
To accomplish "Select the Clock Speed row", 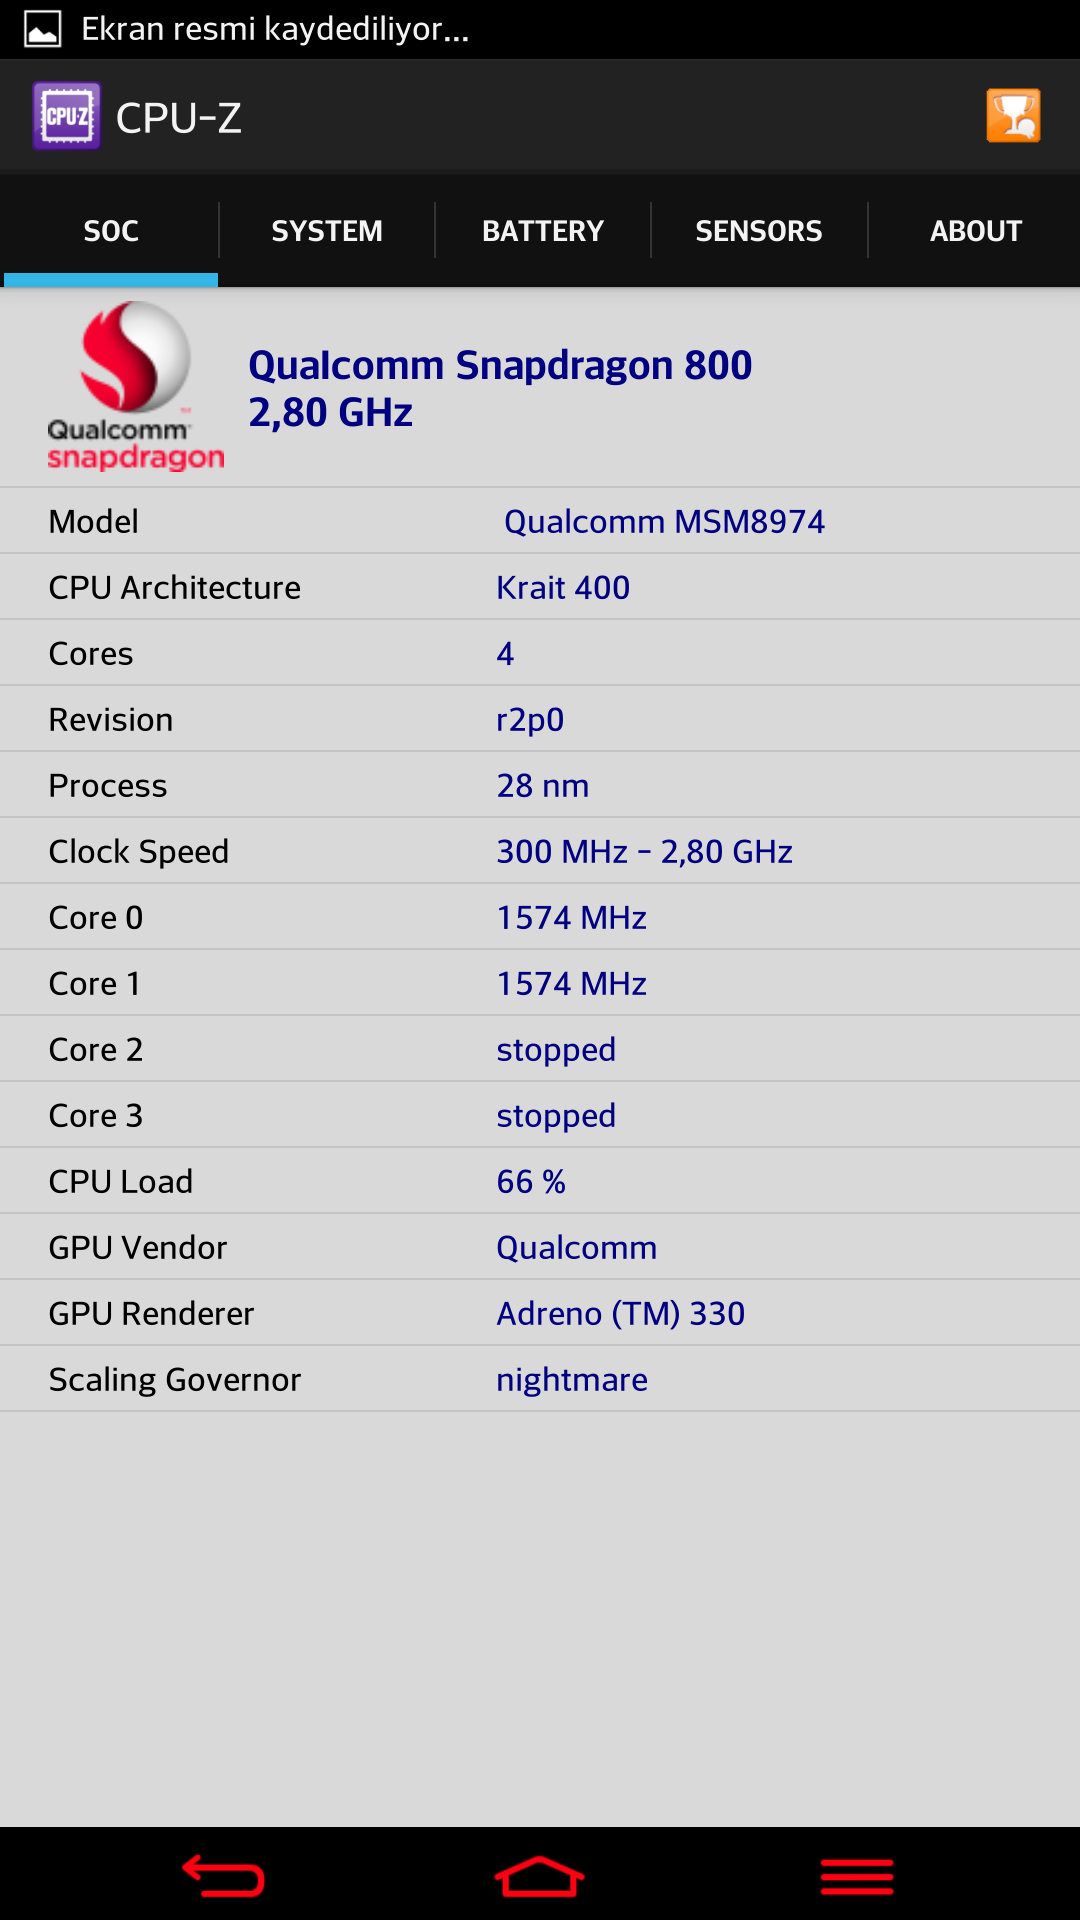I will pyautogui.click(x=540, y=851).
